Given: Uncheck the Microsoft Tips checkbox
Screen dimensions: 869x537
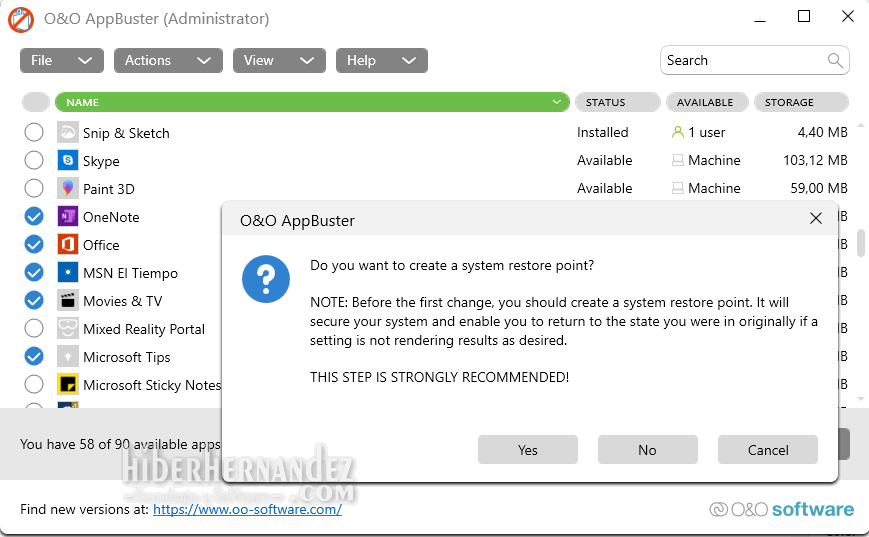Looking at the screenshot, I should 34,356.
